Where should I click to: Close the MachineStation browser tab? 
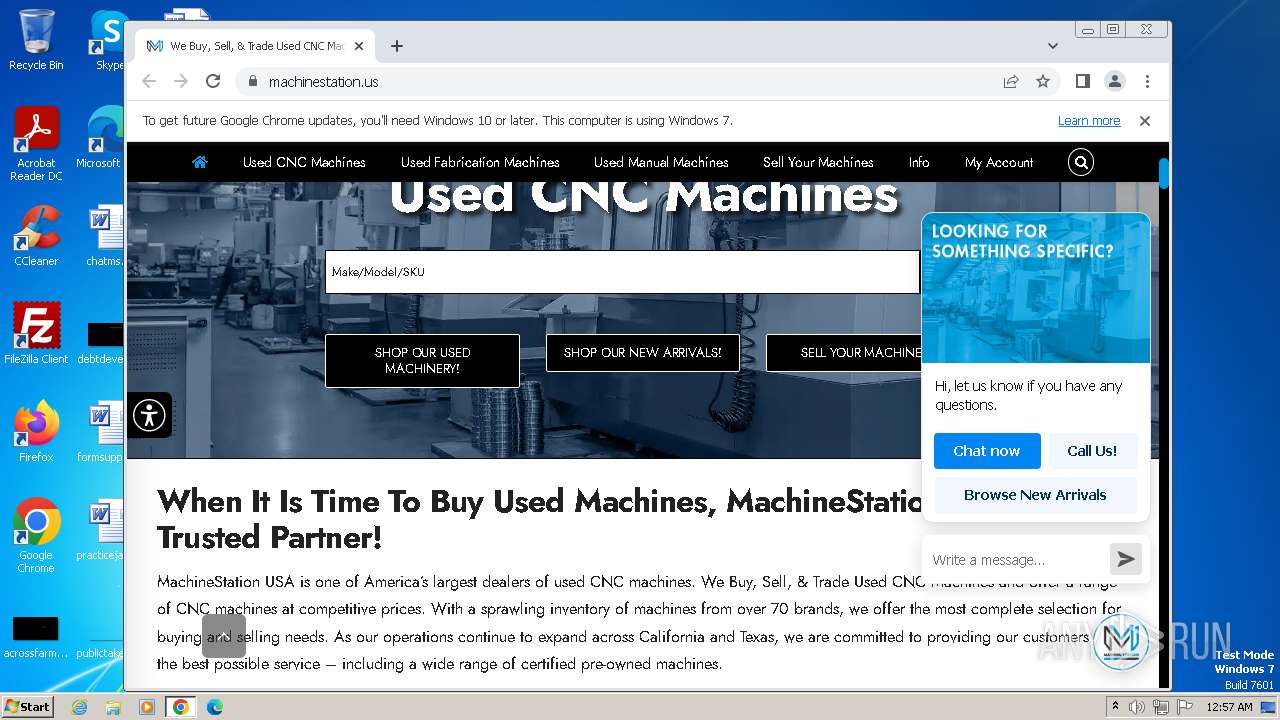[359, 46]
